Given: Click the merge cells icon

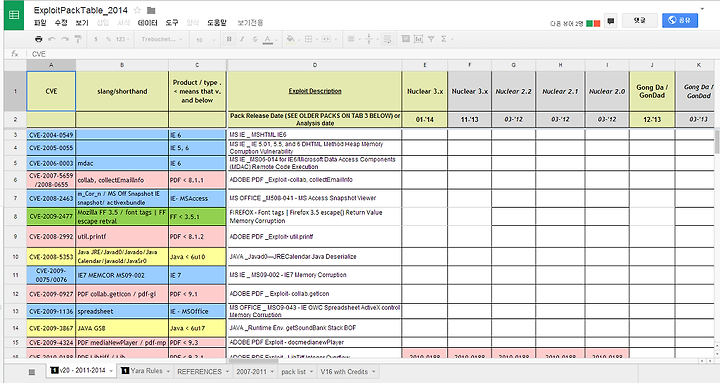Looking at the screenshot, I should tap(327, 39).
